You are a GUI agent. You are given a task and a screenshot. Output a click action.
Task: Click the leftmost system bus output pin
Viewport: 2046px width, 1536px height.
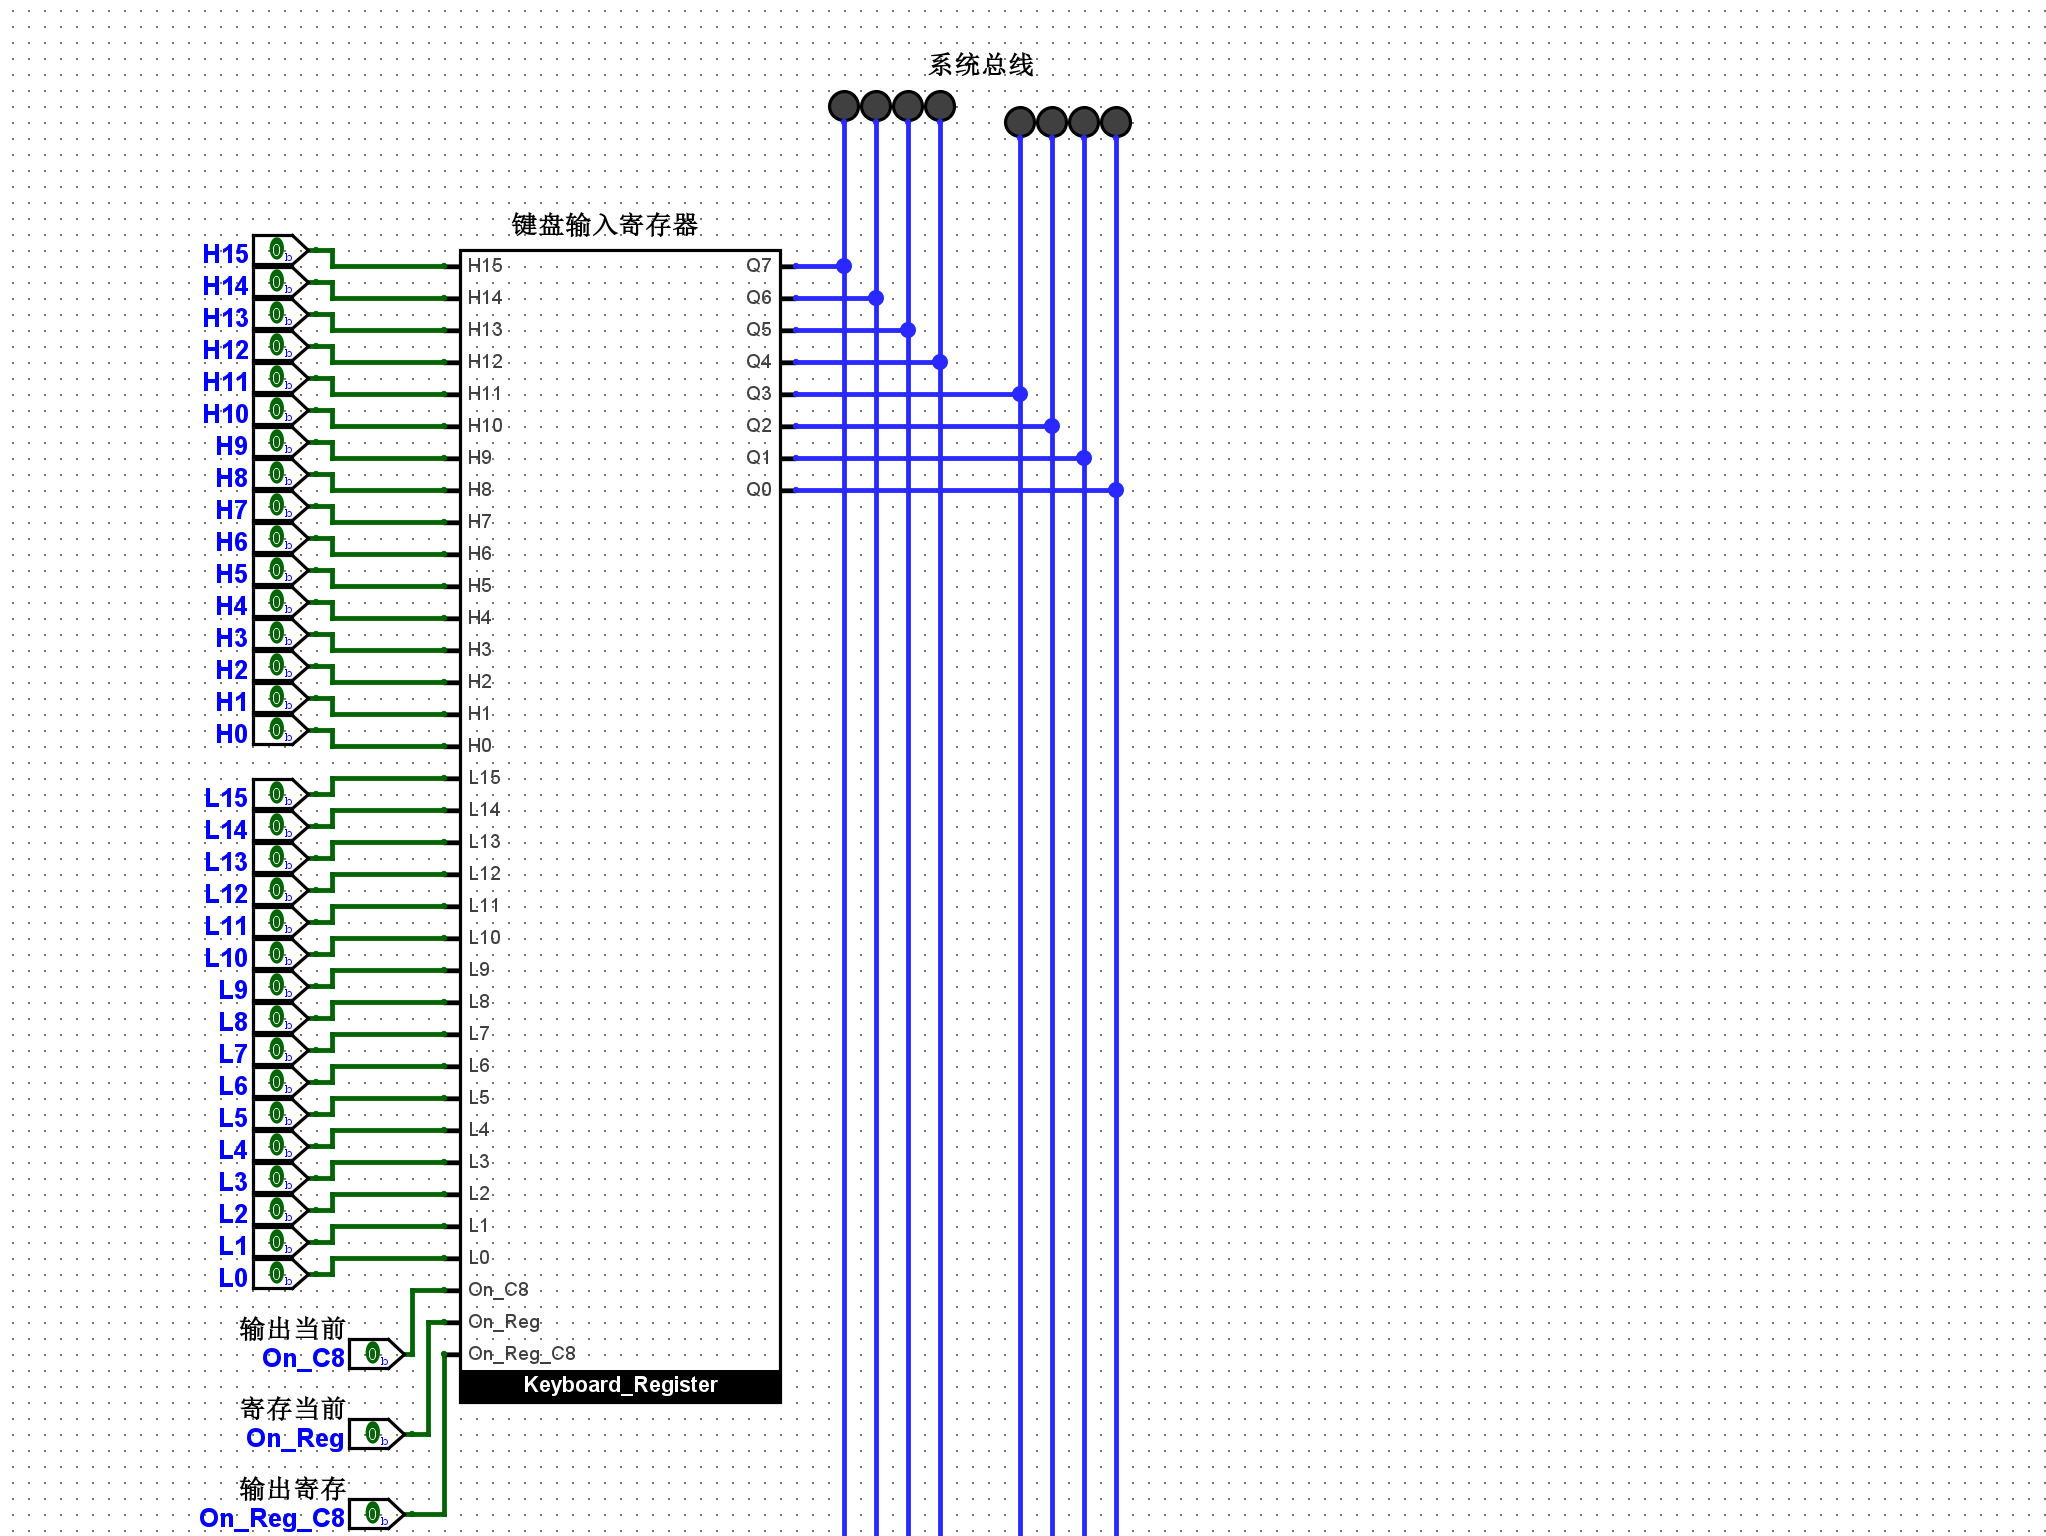pos(844,106)
